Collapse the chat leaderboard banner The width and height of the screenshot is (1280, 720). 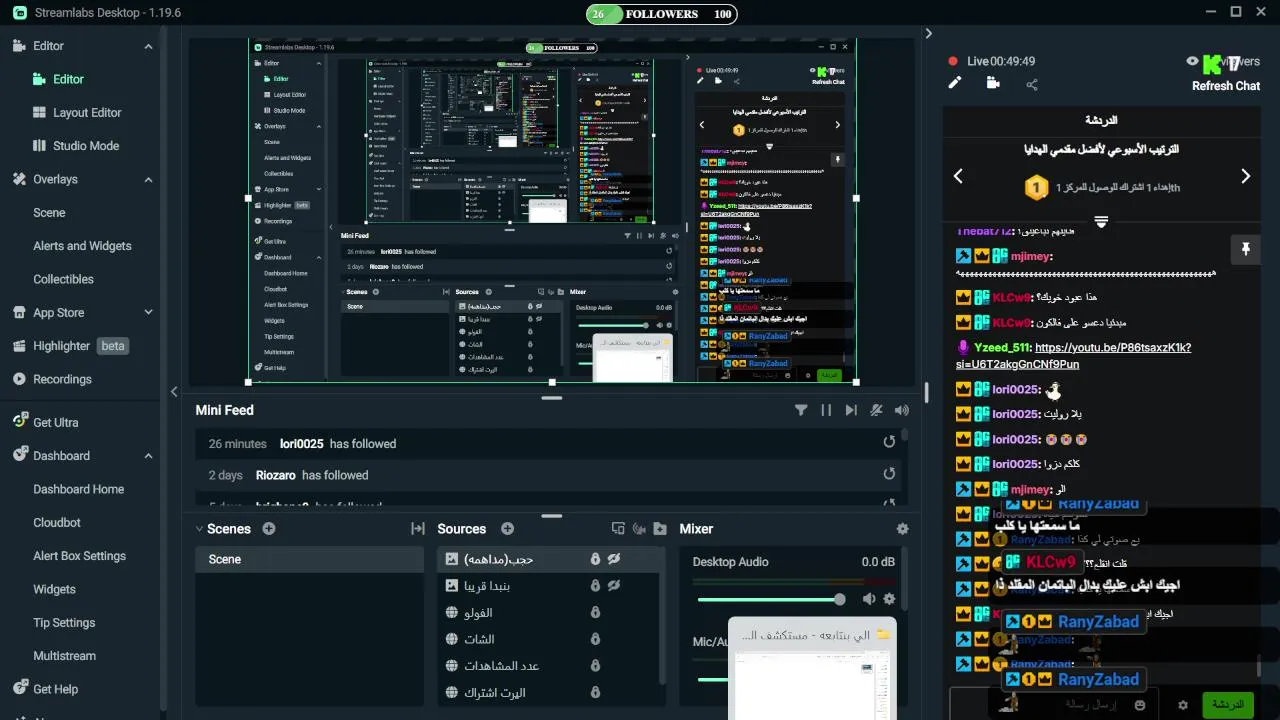[1101, 221]
